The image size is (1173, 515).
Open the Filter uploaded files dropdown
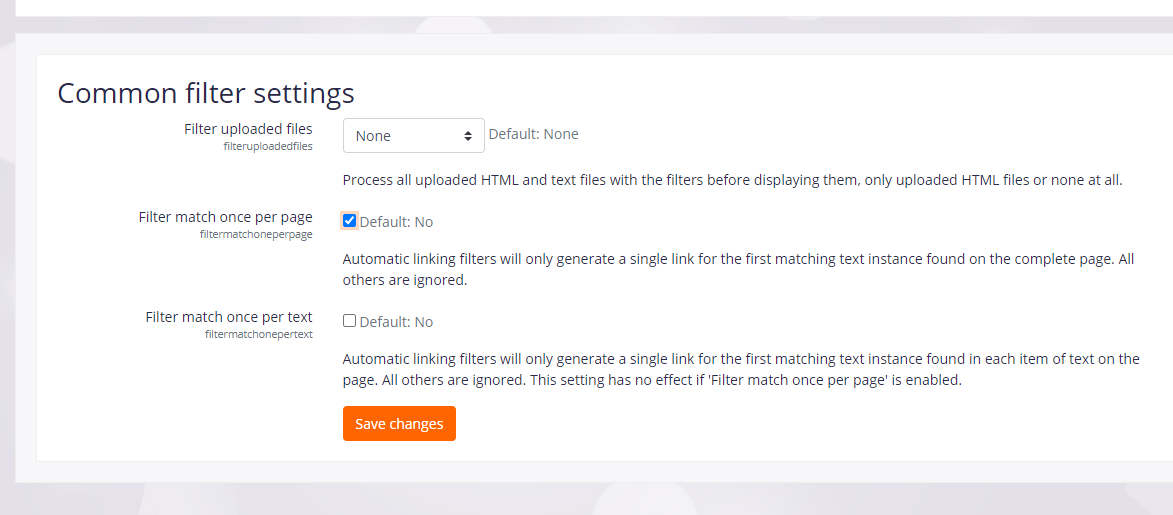[414, 135]
